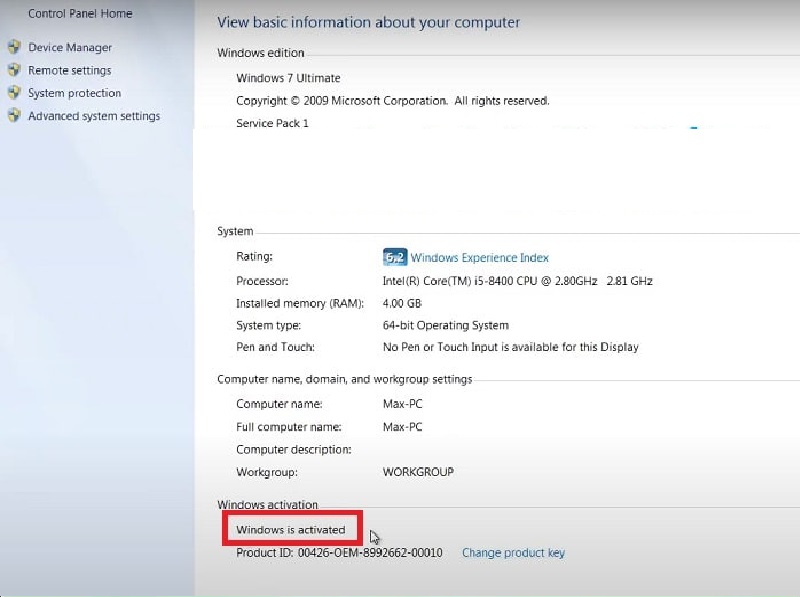
Task: Click the 5.2 rating score badge
Action: pyautogui.click(x=394, y=257)
